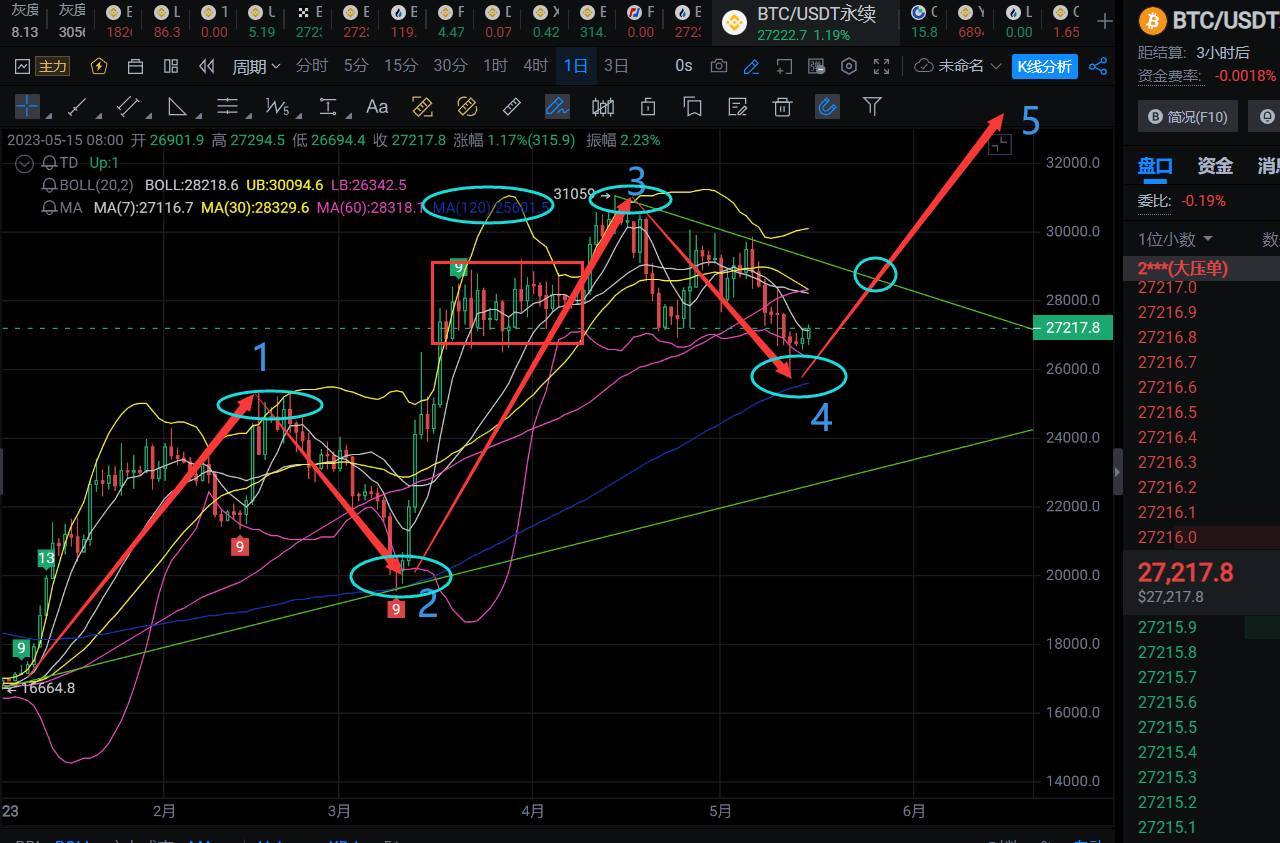This screenshot has width=1280, height=843.
Task: Switch to the 资金 tab
Action: point(1215,166)
